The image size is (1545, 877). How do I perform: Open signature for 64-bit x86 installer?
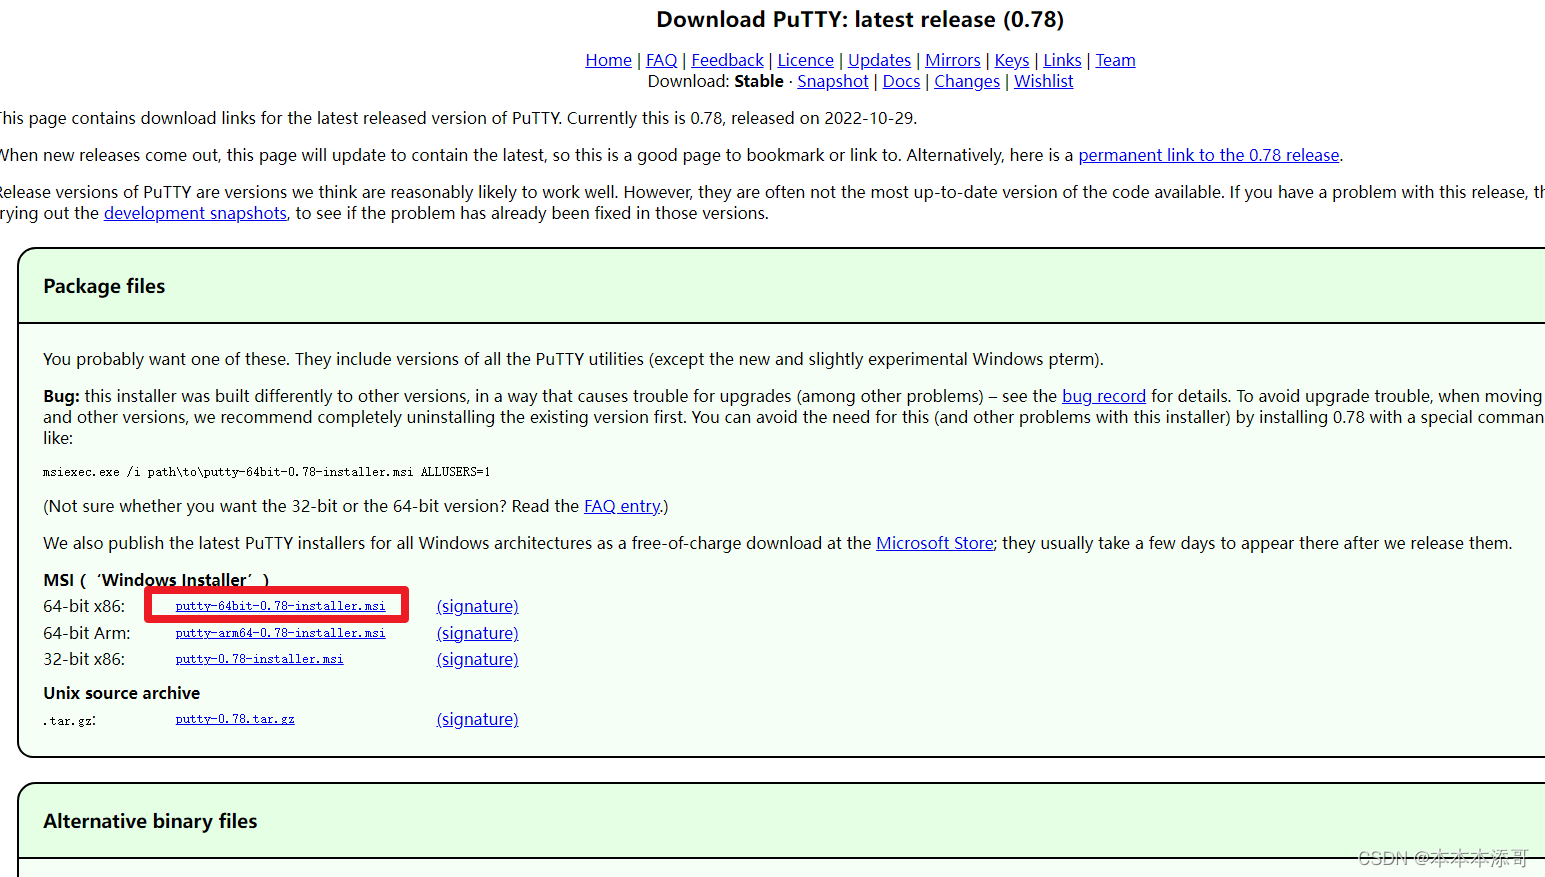[477, 606]
